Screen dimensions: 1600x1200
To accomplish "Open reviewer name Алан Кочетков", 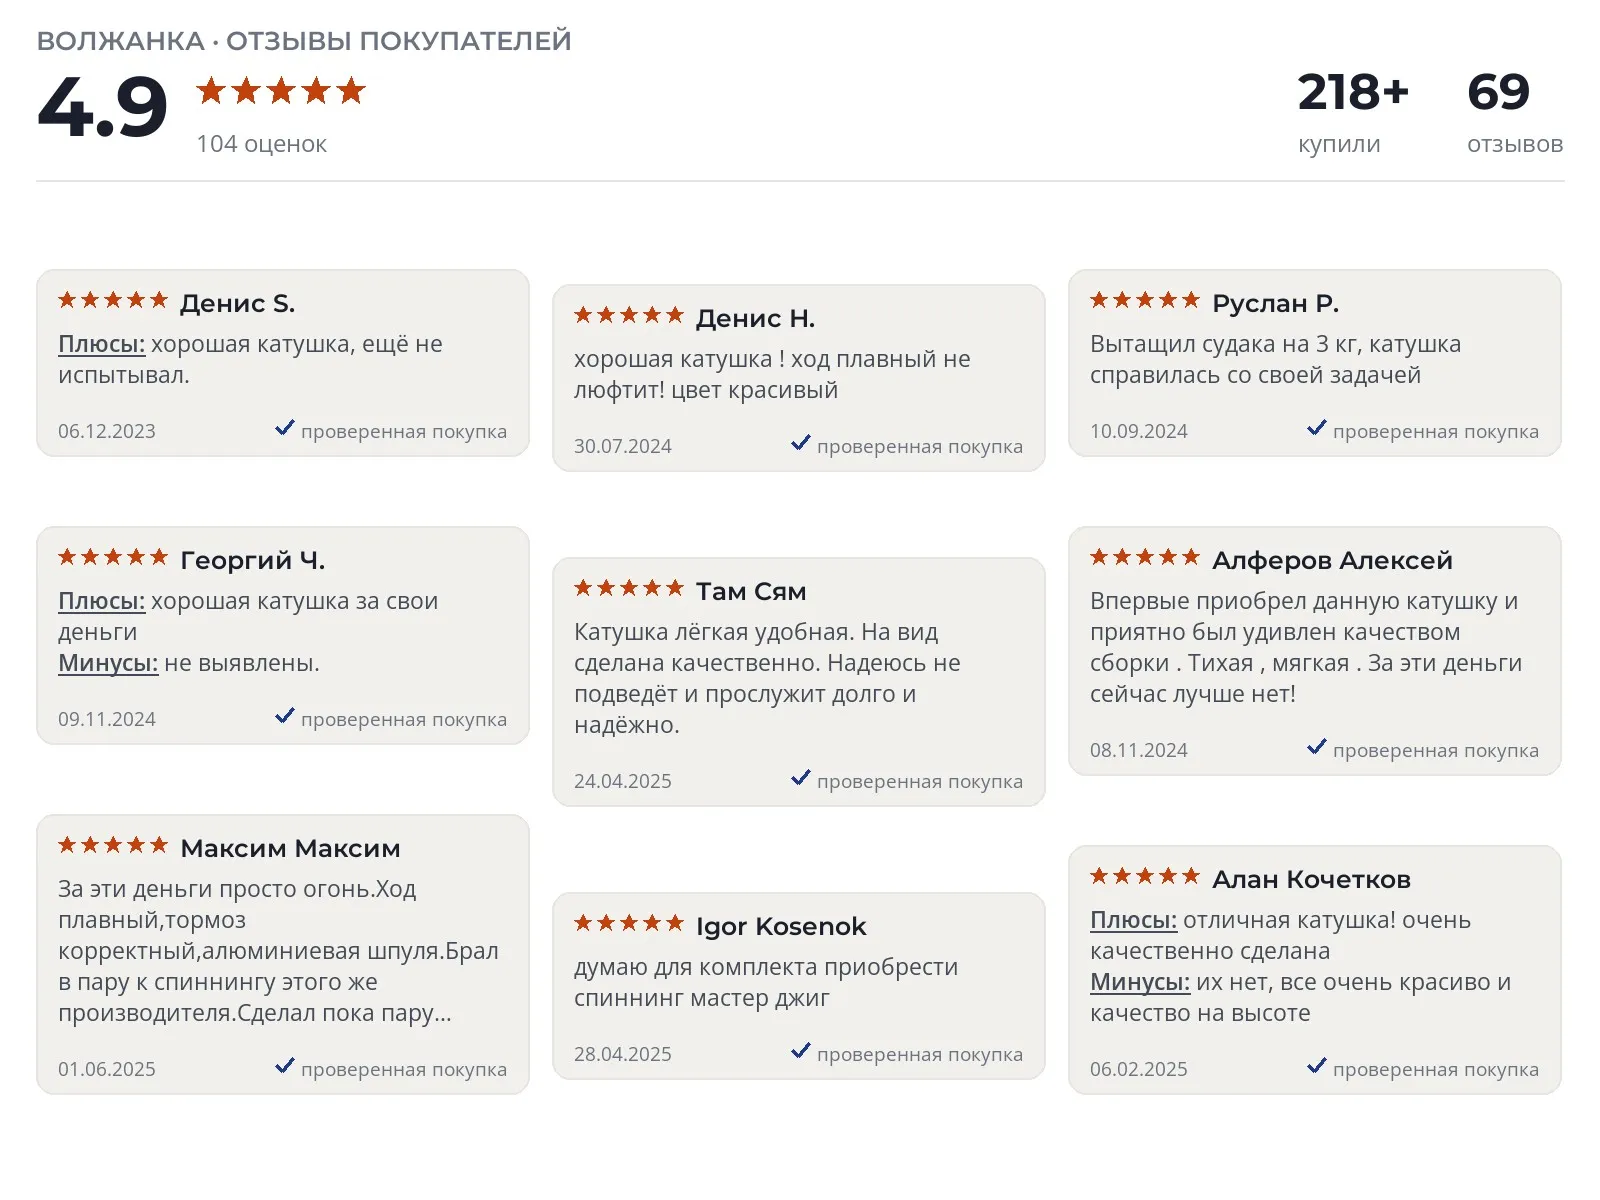I will [x=1311, y=879].
